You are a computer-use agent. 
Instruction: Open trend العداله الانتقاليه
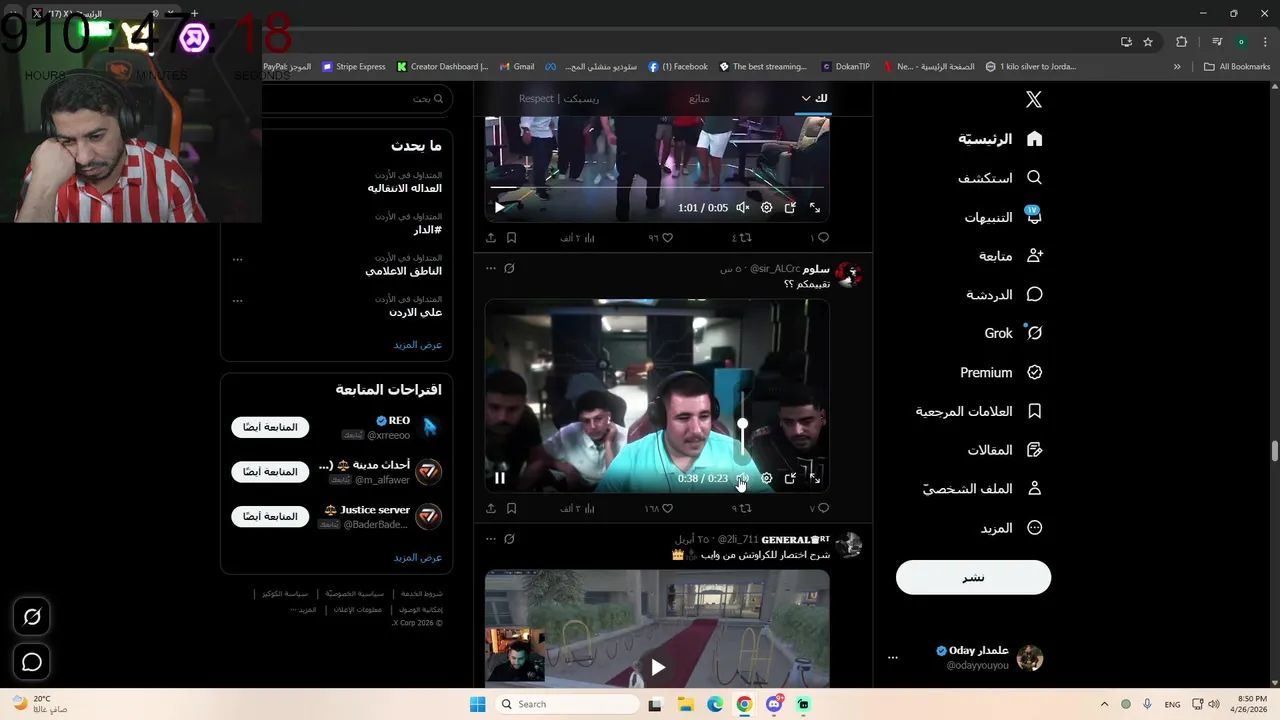click(404, 188)
